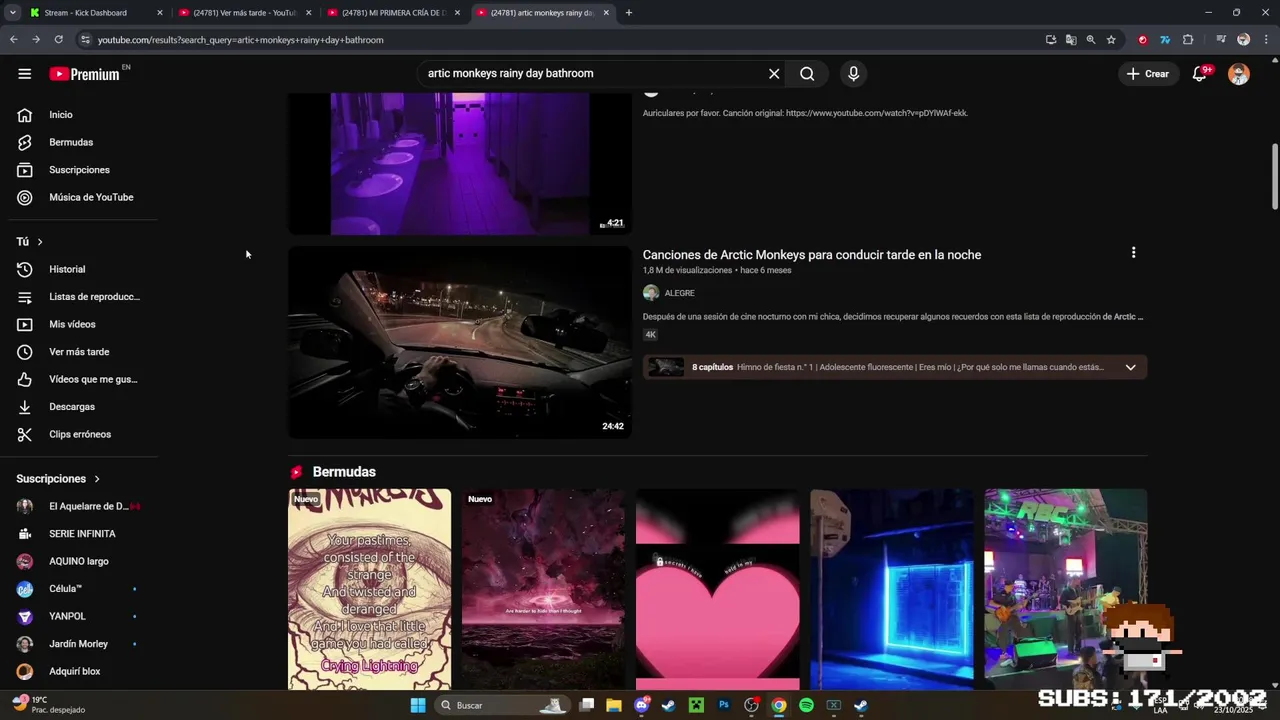Open the ALEGRE channel link
Image resolution: width=1280 pixels, height=720 pixels.
pyautogui.click(x=679, y=293)
